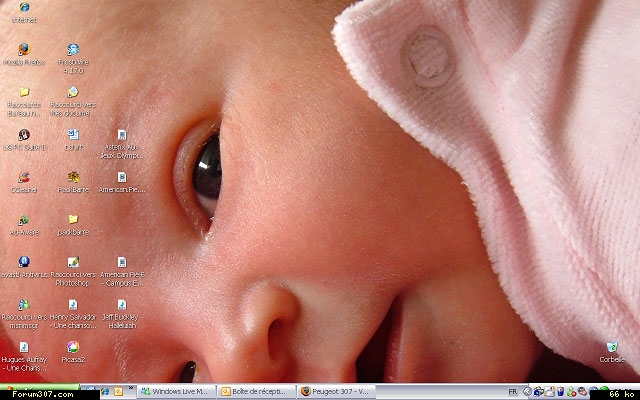640x400 pixels.
Task: Select the avast! Antivirus desktop icon
Action: coord(23,263)
